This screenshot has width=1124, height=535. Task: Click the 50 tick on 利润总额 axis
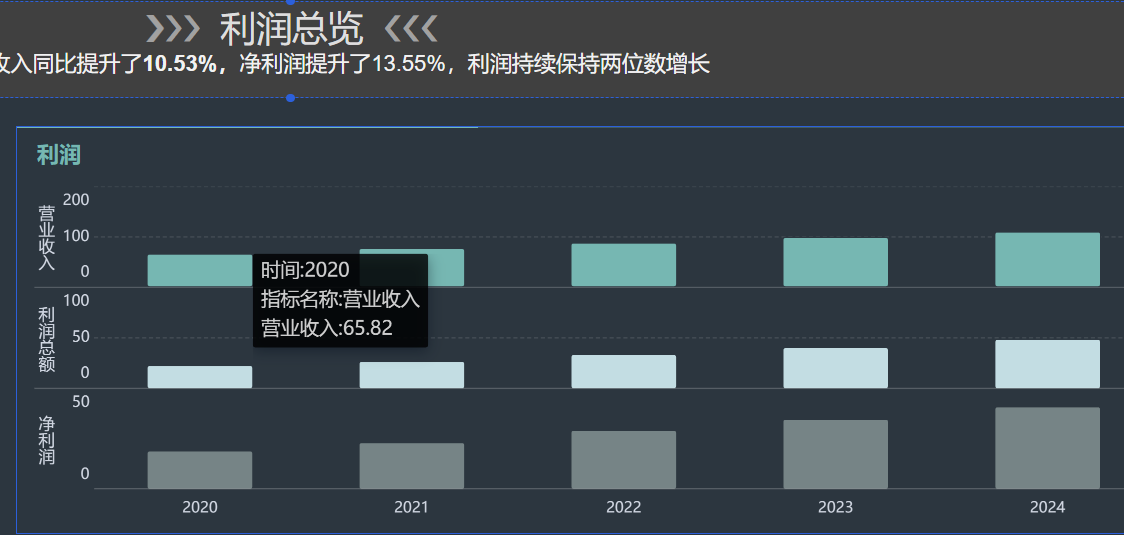pyautogui.click(x=80, y=336)
